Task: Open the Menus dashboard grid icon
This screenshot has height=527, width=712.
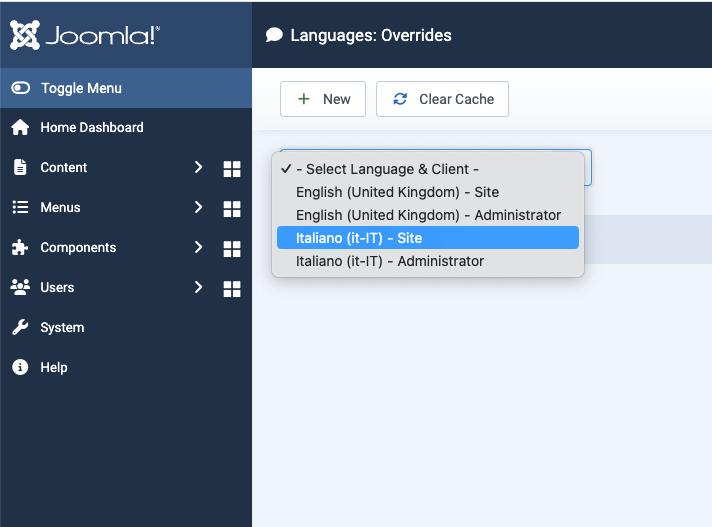Action: (232, 209)
